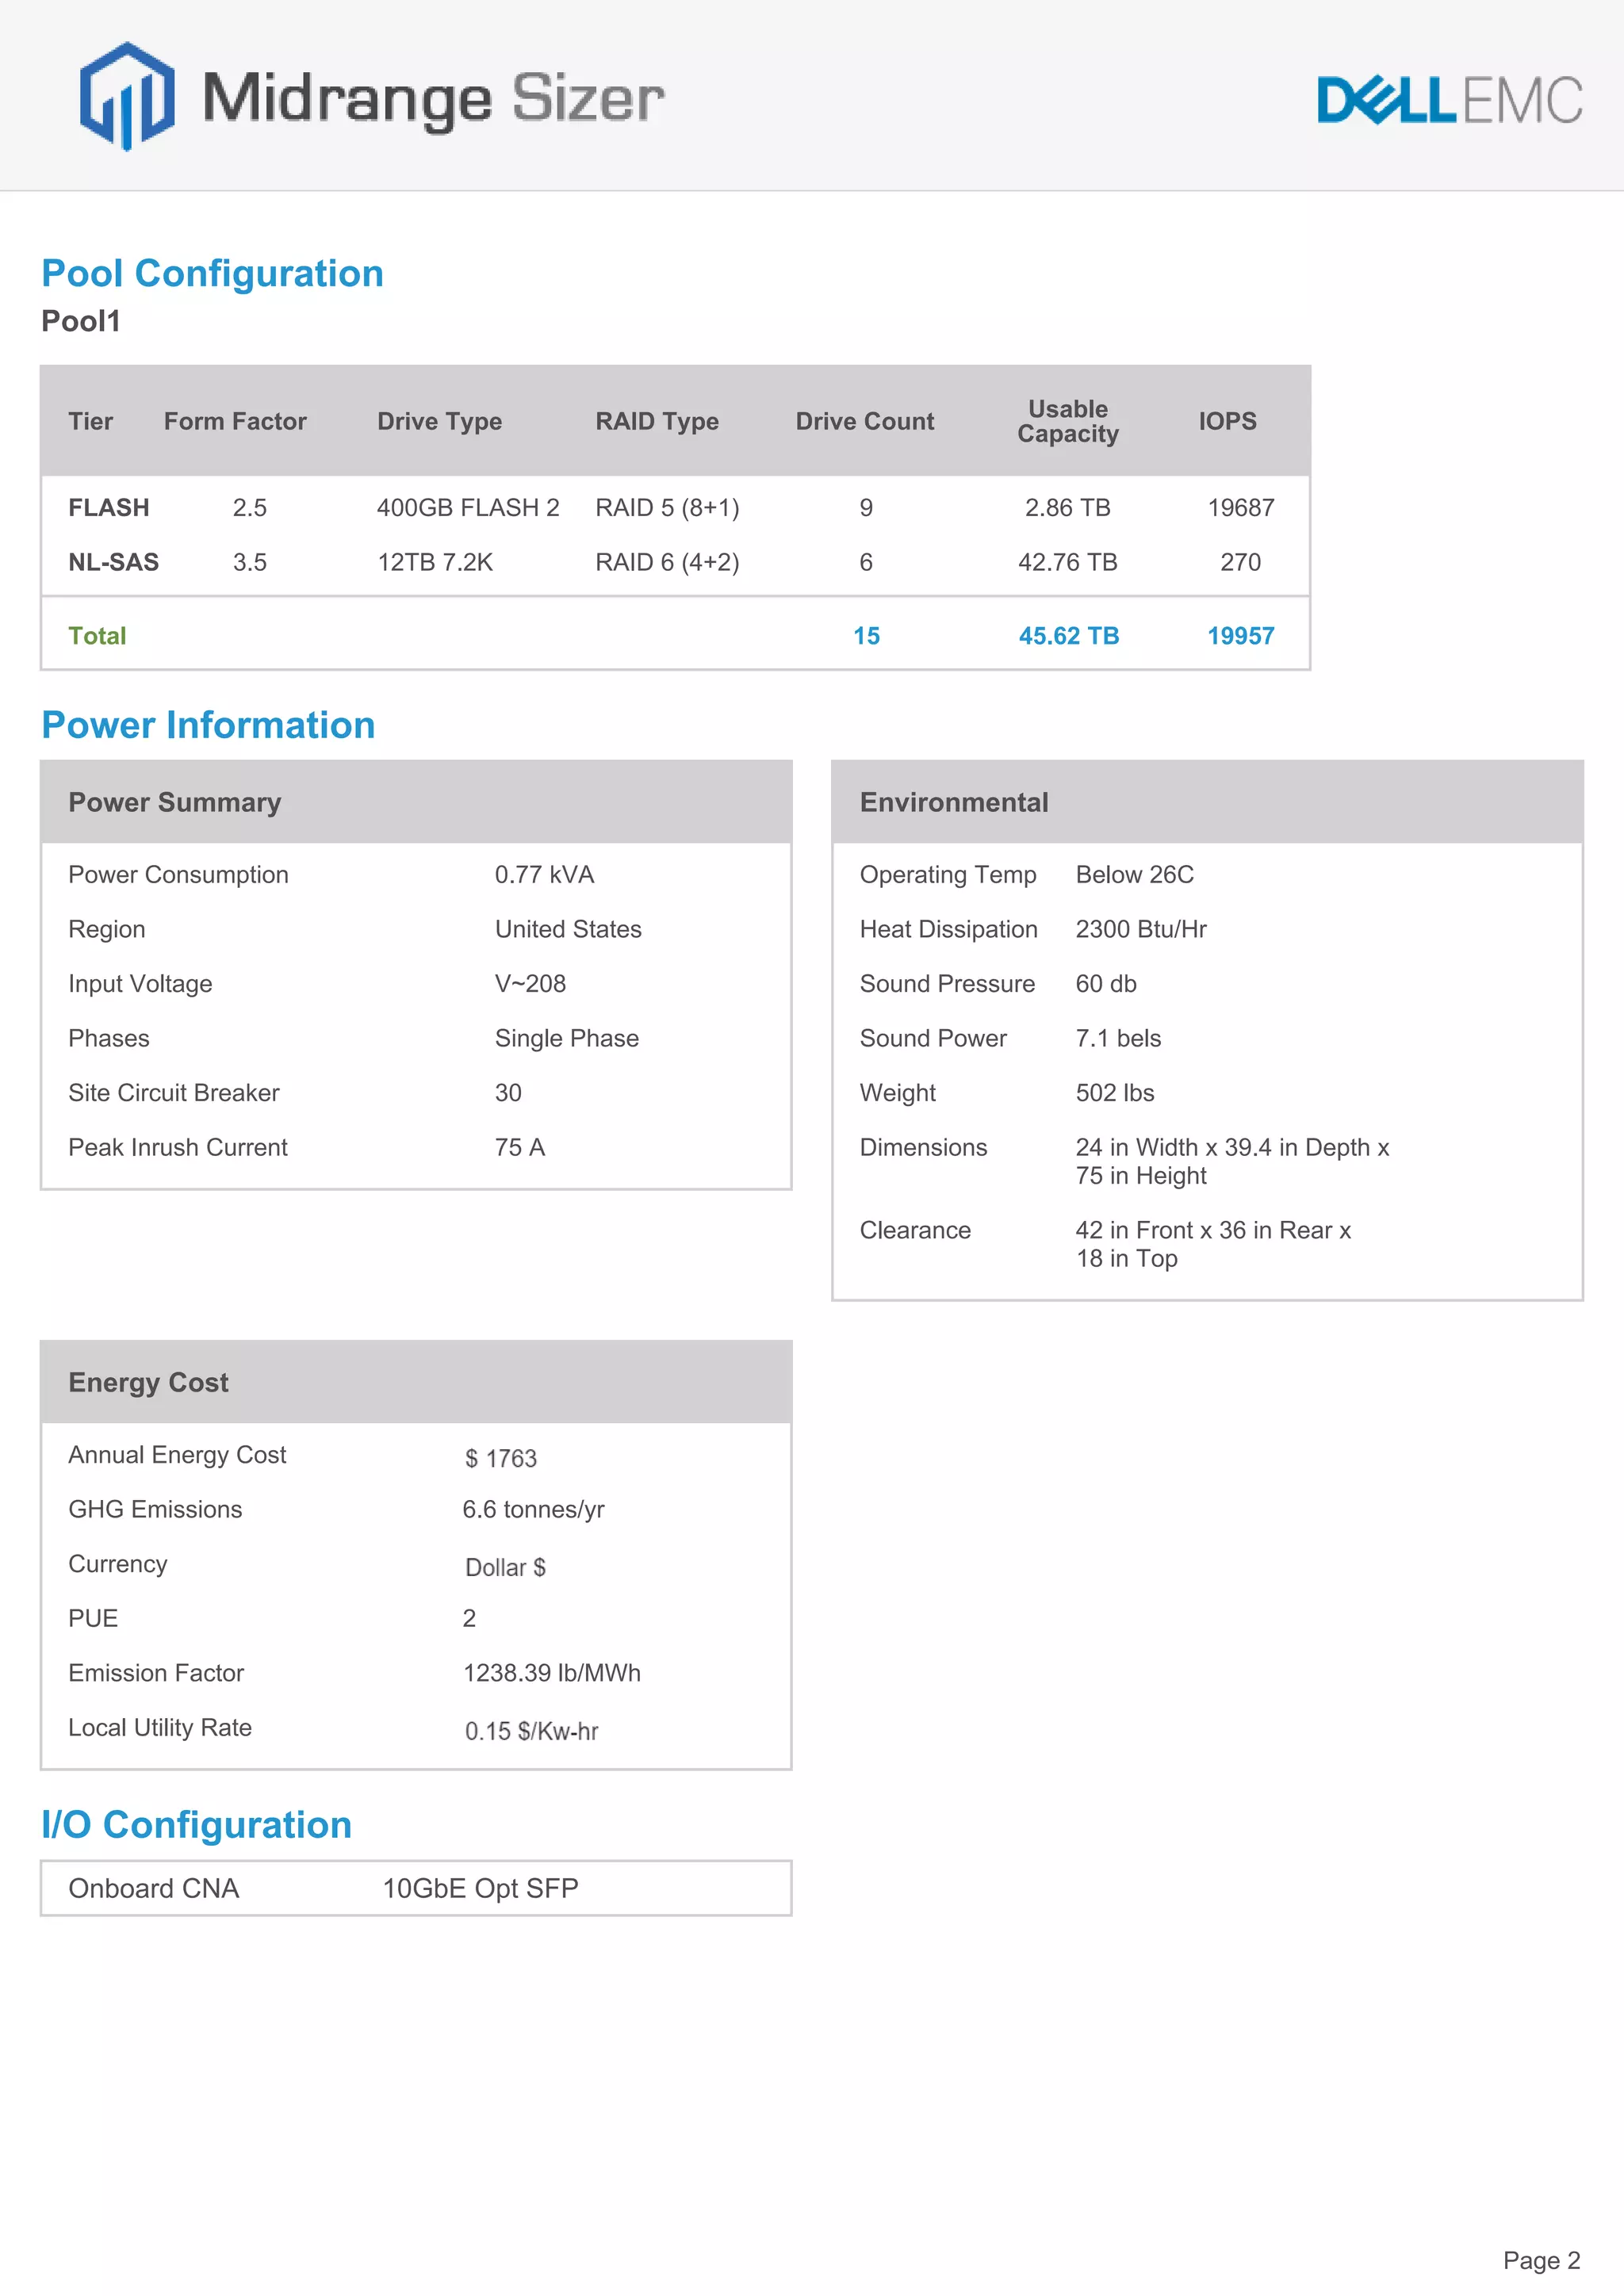Click the NL-SAS tier row label
Viewport: 1624px width, 2296px height.
pyautogui.click(x=113, y=562)
